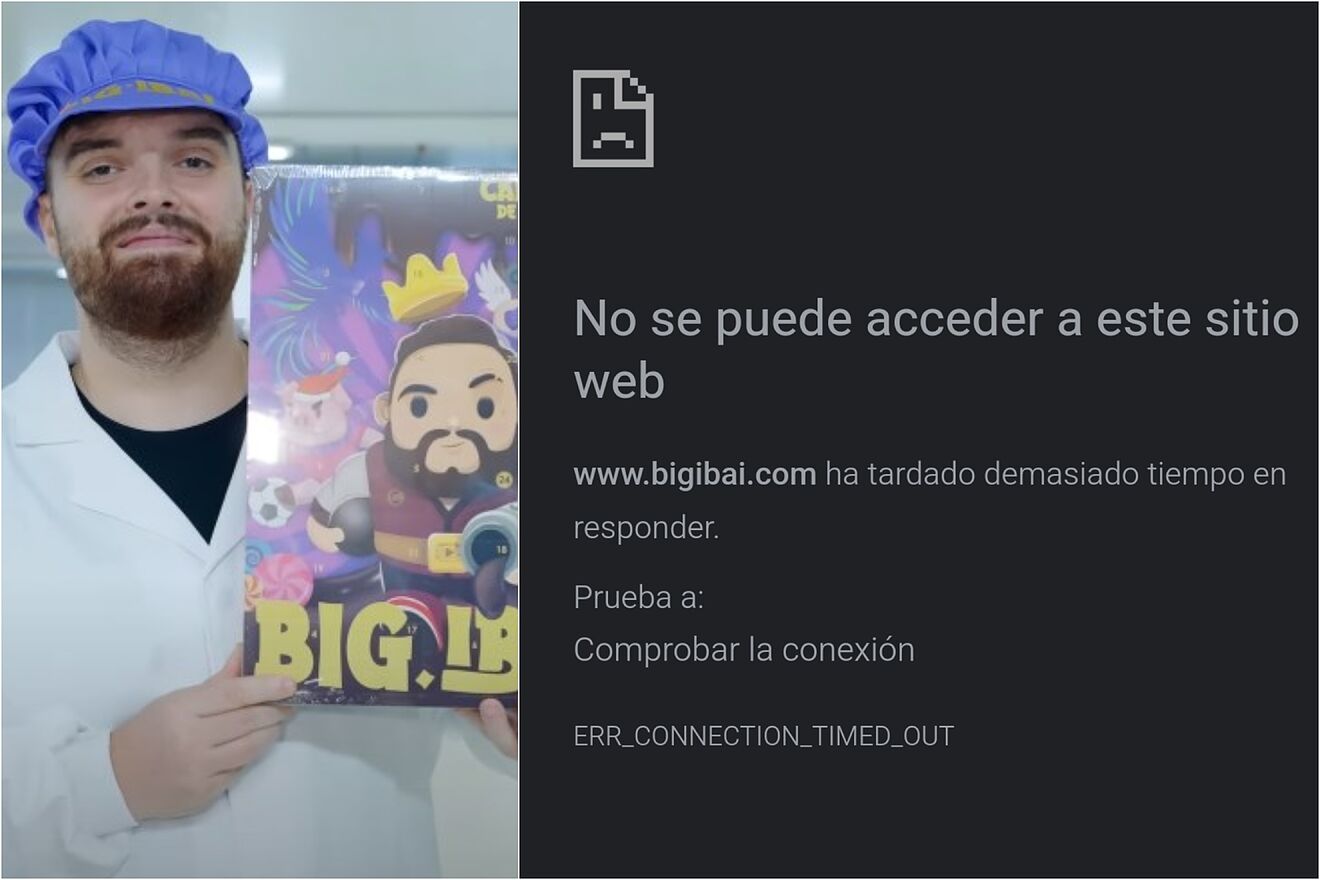Click the Comprobar la conexión suggestion
1320x880 pixels.
click(744, 650)
